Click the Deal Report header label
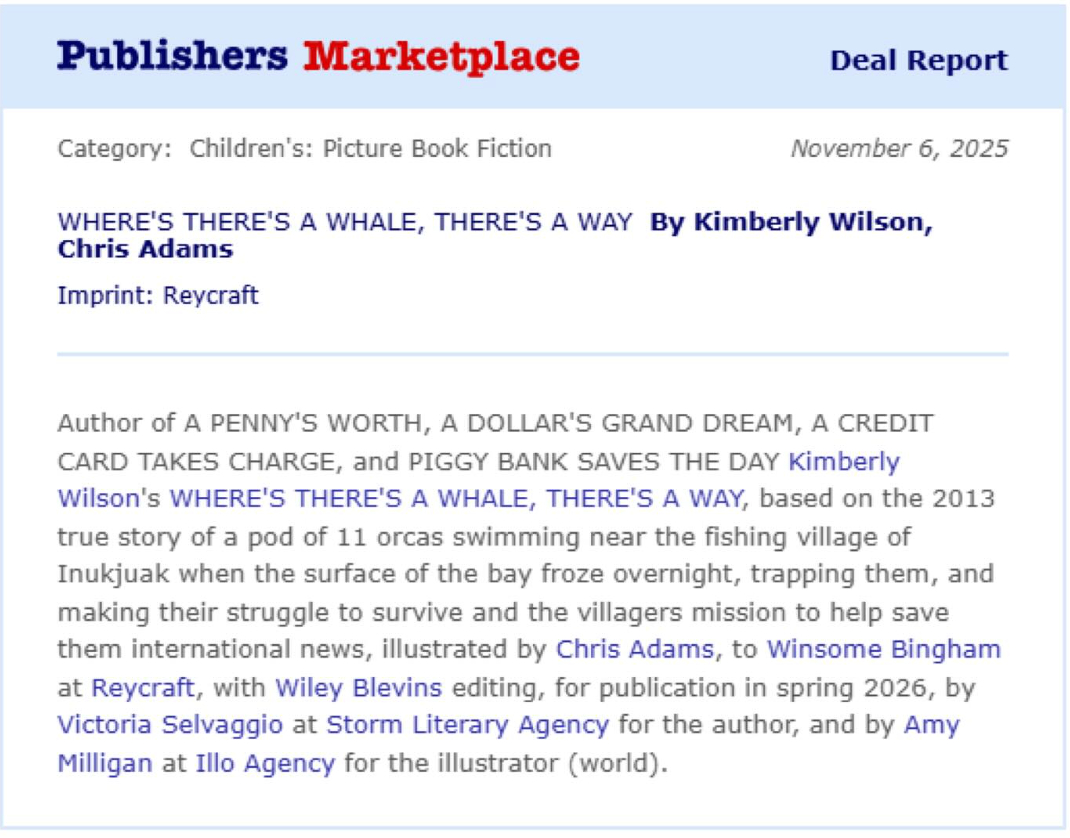1070x838 pixels. 918,60
